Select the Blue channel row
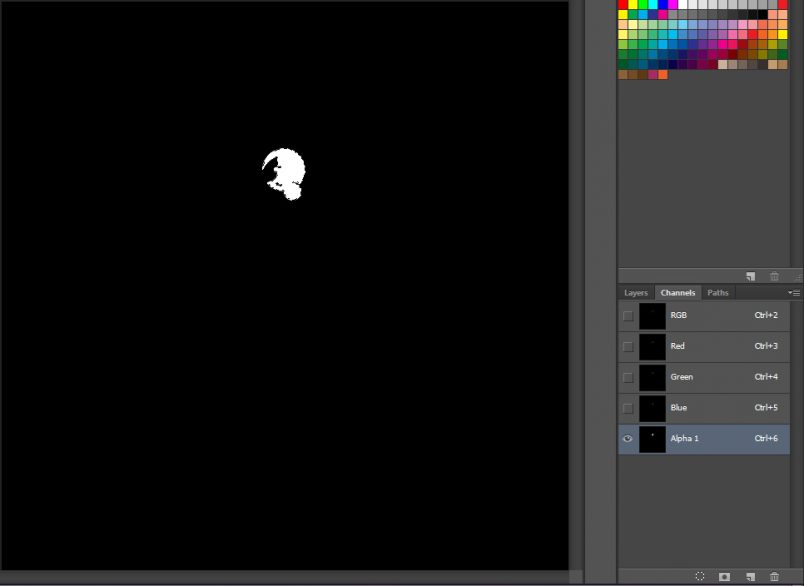Screen dimensions: 804x586 pyautogui.click(x=700, y=407)
